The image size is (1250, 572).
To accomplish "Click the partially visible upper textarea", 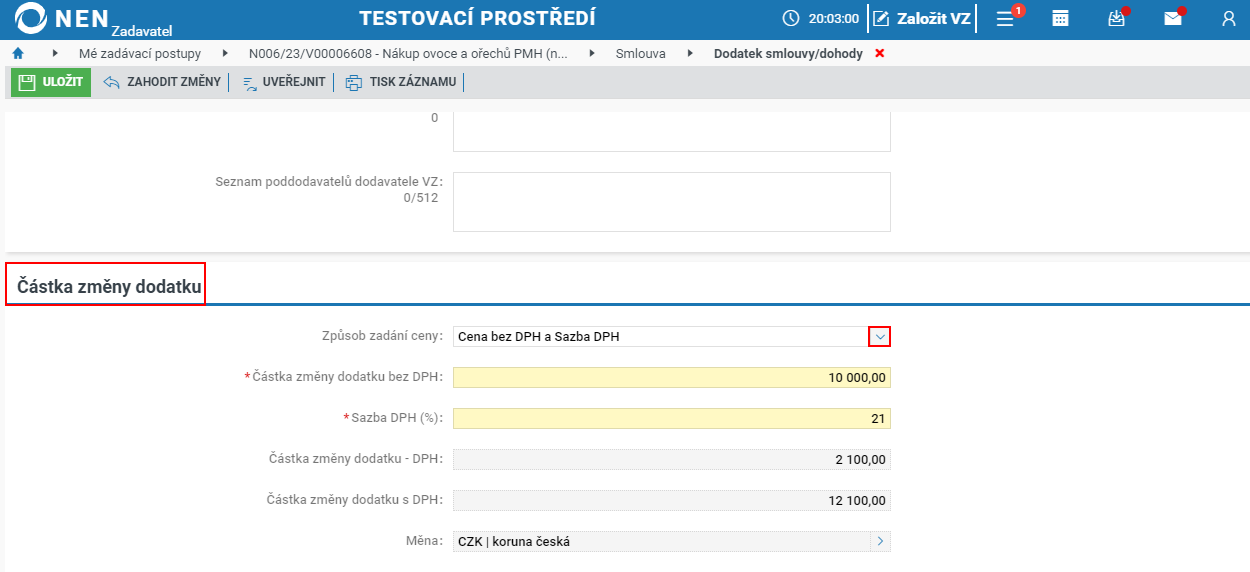I will (671, 132).
